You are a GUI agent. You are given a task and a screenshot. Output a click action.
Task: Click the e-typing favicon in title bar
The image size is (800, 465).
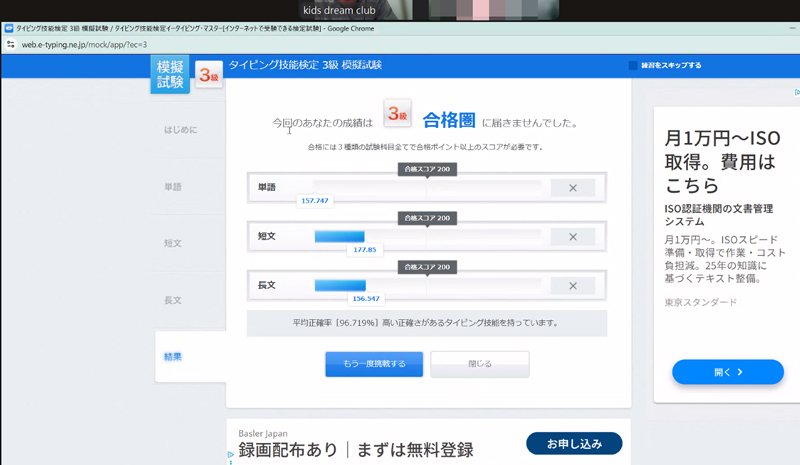[9, 29]
